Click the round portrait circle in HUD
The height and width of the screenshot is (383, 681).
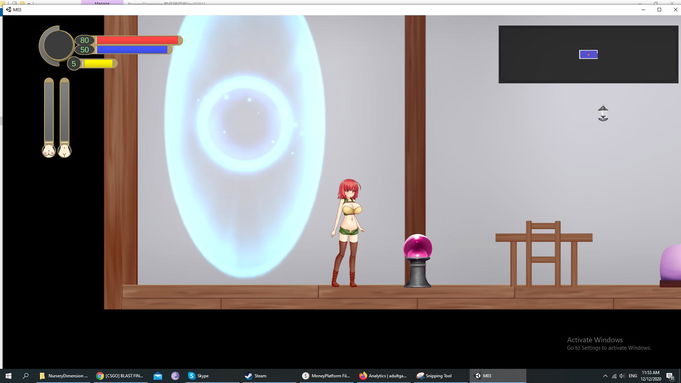click(57, 46)
